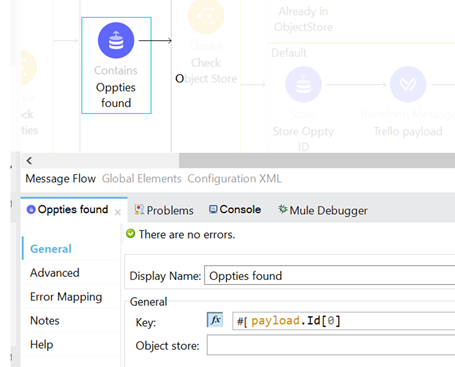Switch to the Console tab

(235, 209)
